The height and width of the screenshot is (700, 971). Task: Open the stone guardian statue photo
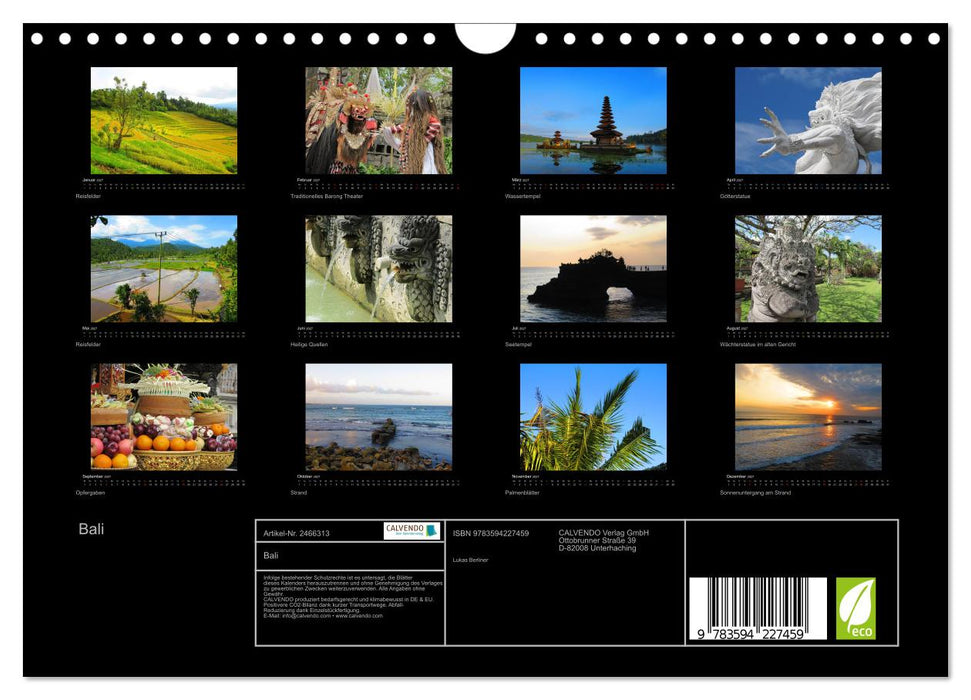(808, 268)
